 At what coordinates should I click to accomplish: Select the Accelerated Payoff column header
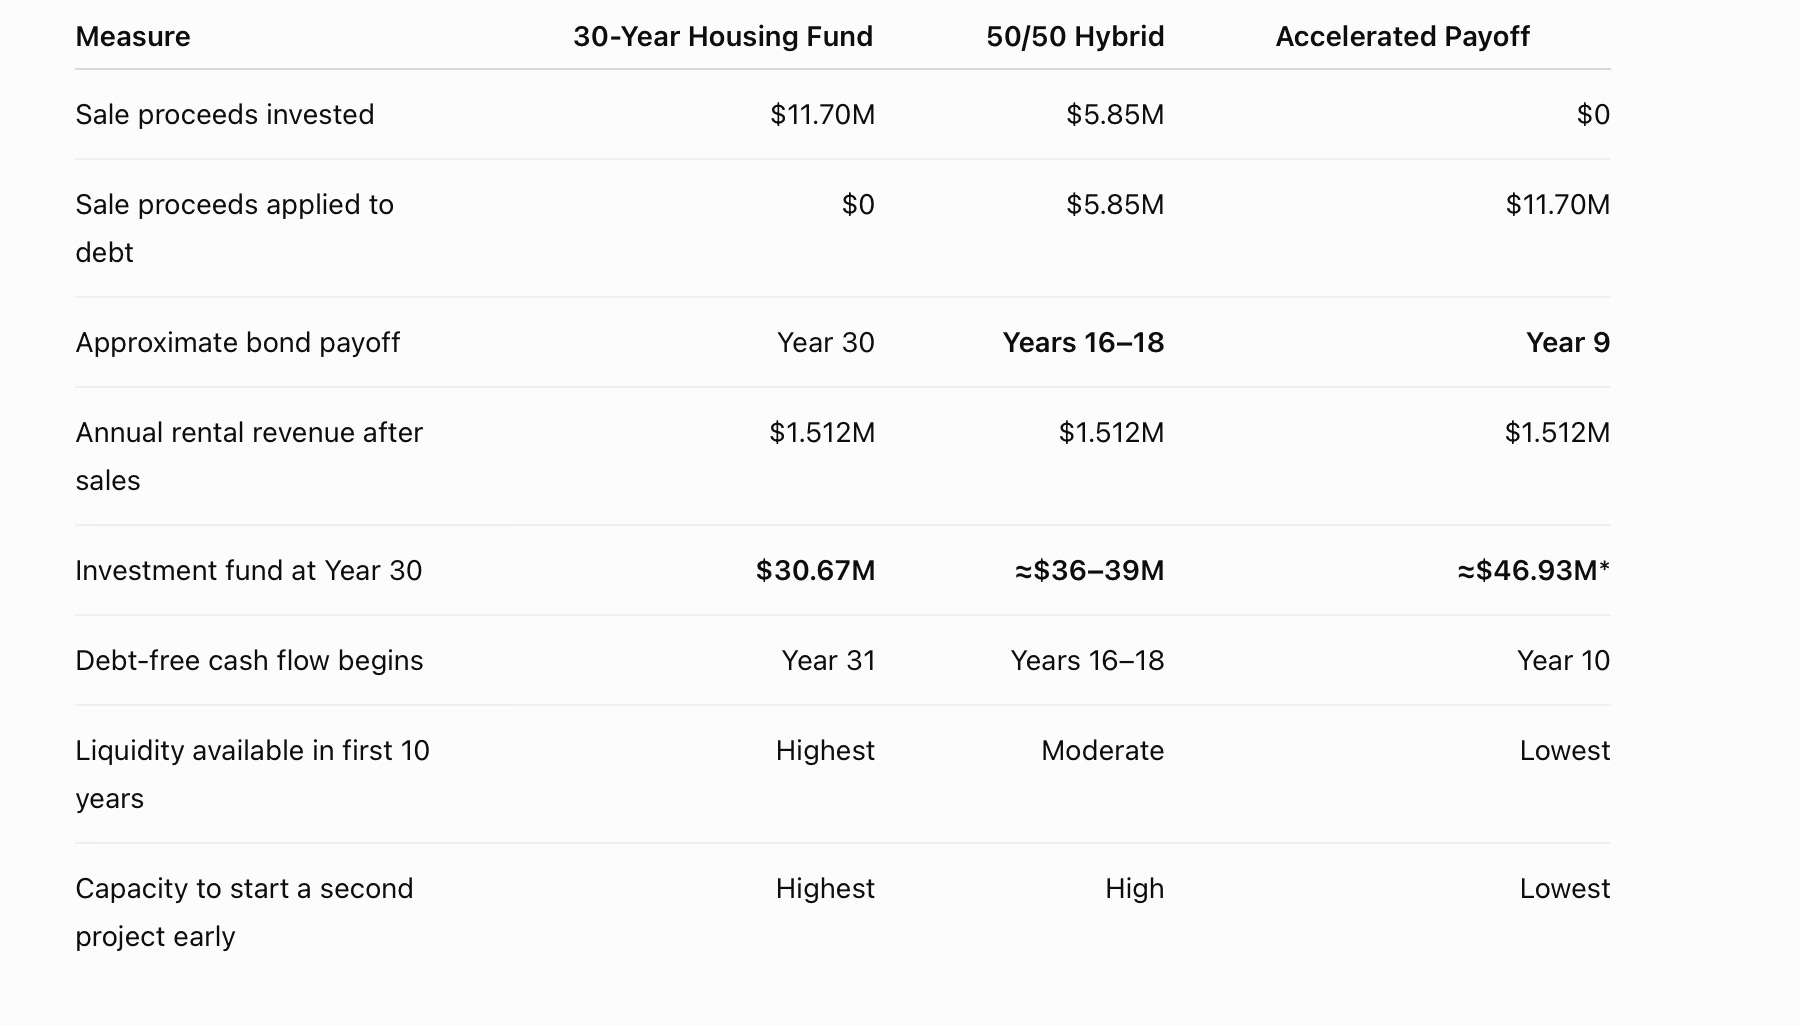pos(1402,37)
